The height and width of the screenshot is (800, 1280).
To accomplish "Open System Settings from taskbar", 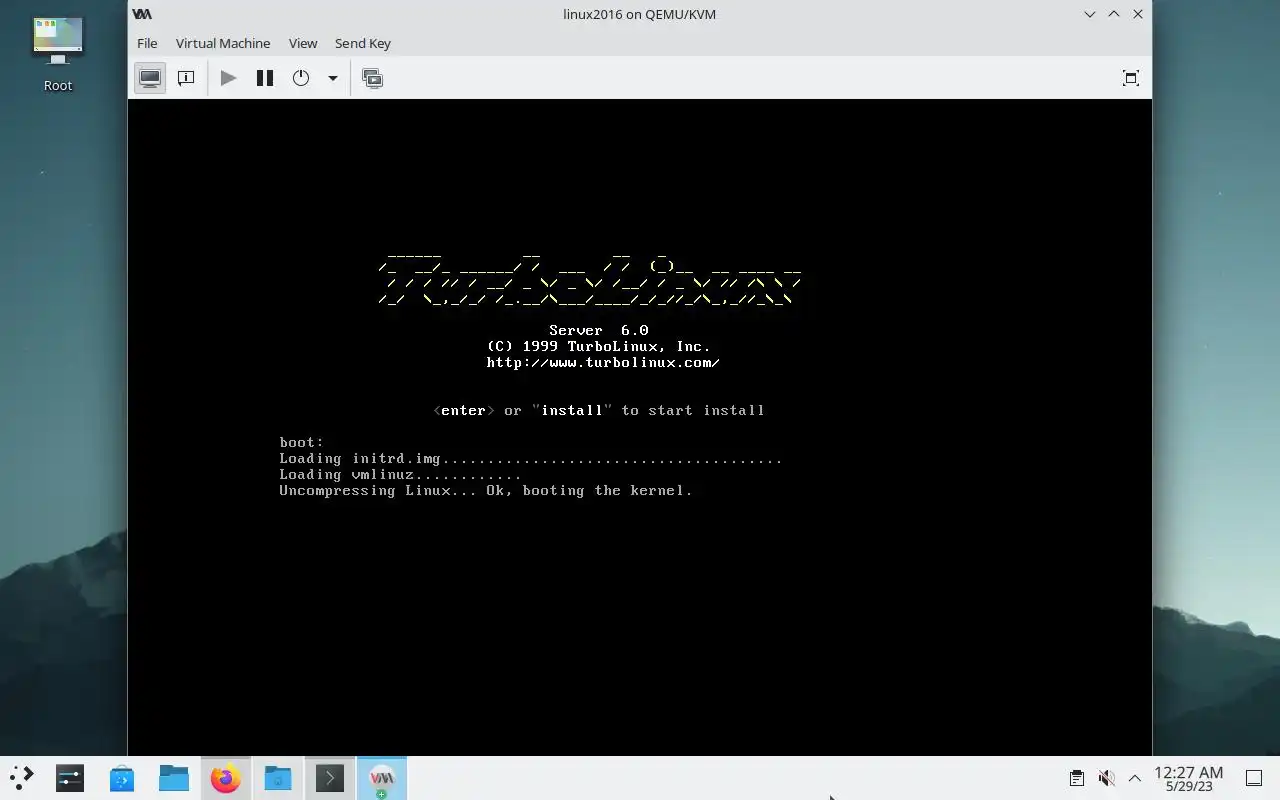I will pos(70,778).
